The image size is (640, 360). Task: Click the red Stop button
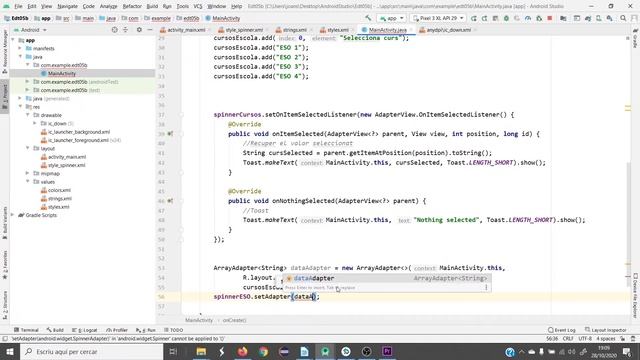[550, 18]
